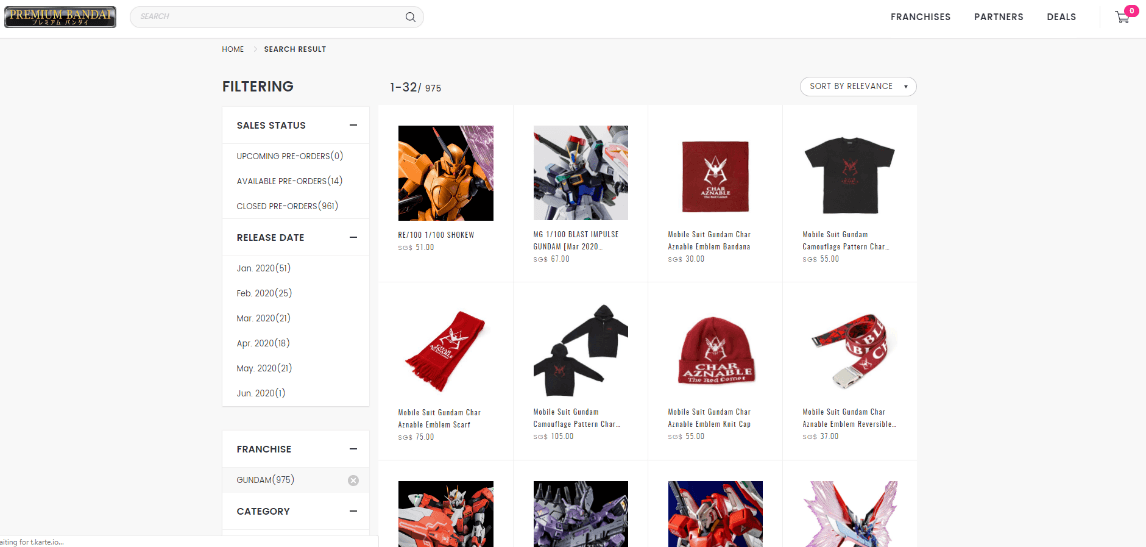
Task: Filter by Available Pre-orders
Action: click(x=289, y=181)
